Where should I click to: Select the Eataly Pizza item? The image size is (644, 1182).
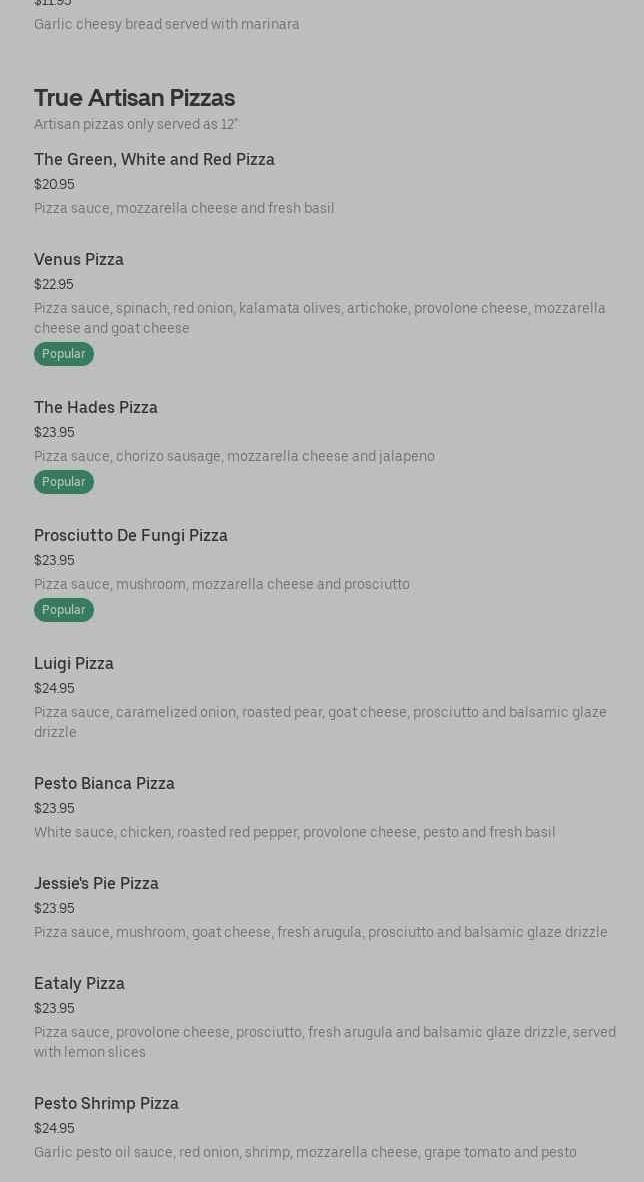79,984
